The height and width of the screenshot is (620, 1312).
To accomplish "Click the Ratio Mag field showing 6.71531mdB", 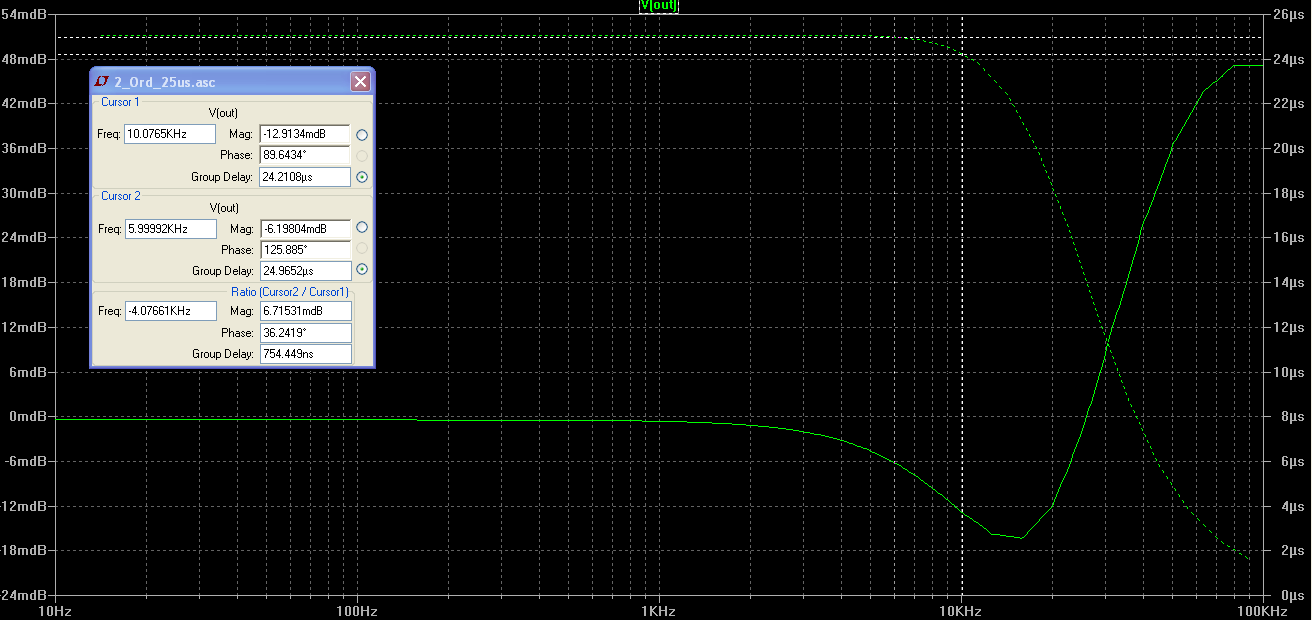I will pyautogui.click(x=305, y=311).
